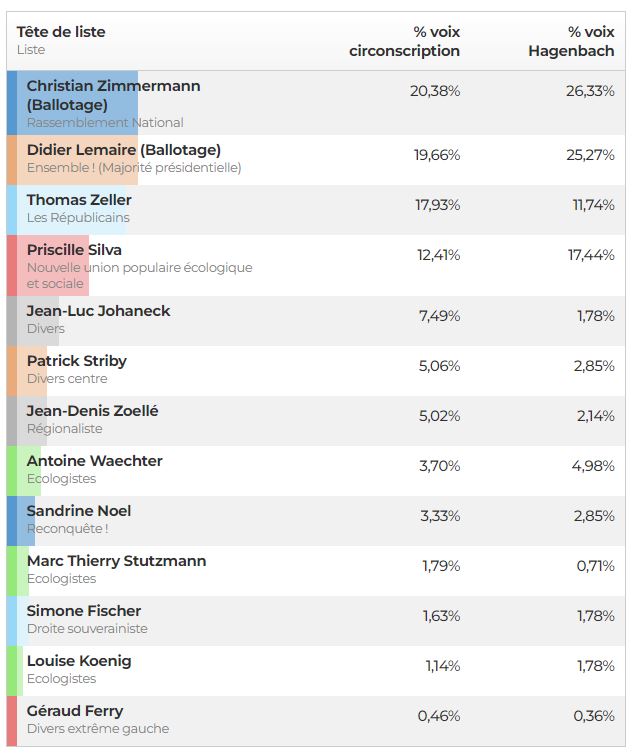The image size is (633, 755).
Task: Click the 26,33% Hagenbach vote value
Action: point(590,91)
